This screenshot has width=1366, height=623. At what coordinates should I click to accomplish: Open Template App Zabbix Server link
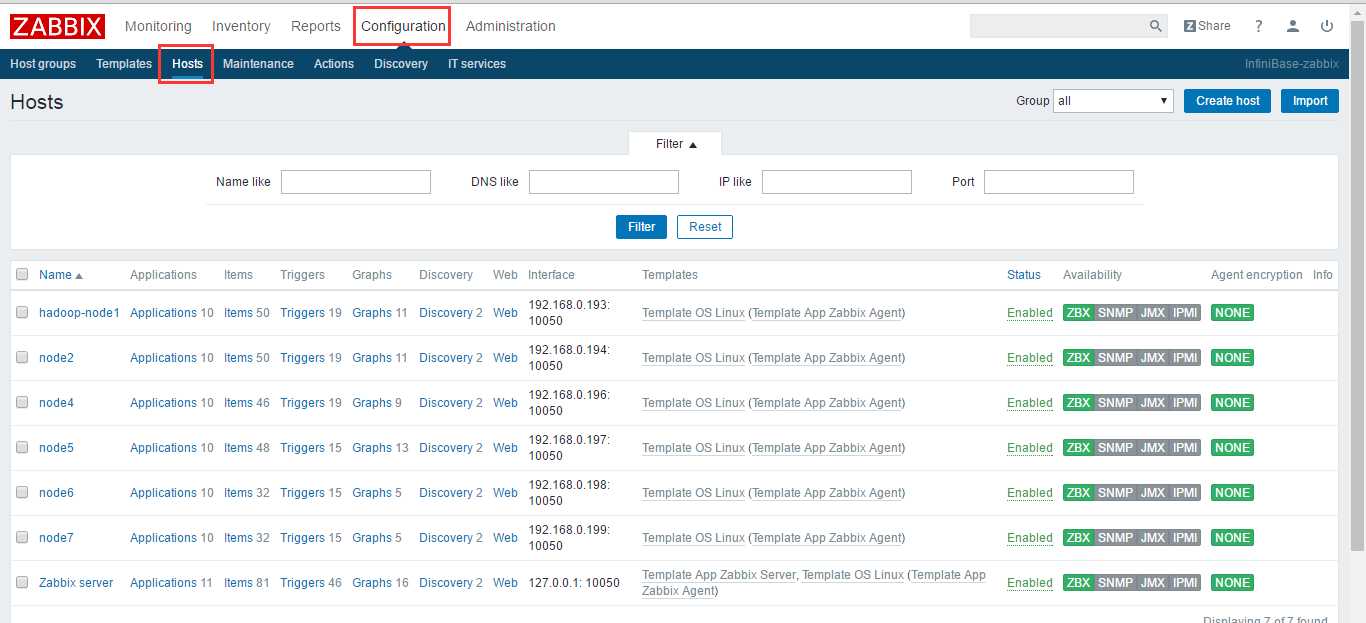click(719, 575)
